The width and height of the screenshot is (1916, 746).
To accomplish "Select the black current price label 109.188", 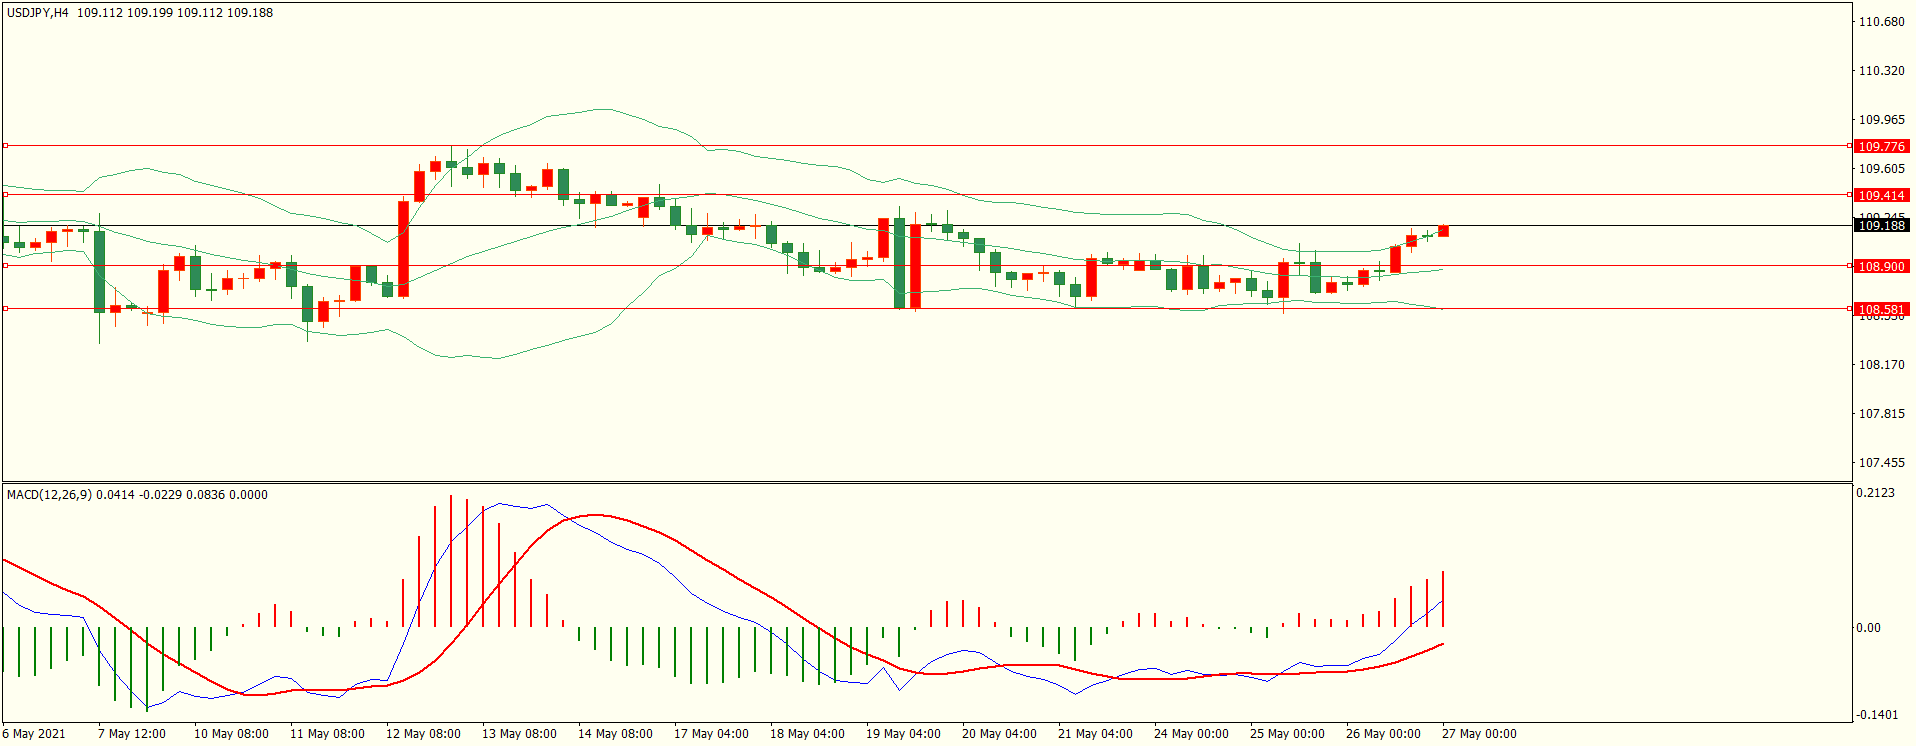I will click(1881, 225).
